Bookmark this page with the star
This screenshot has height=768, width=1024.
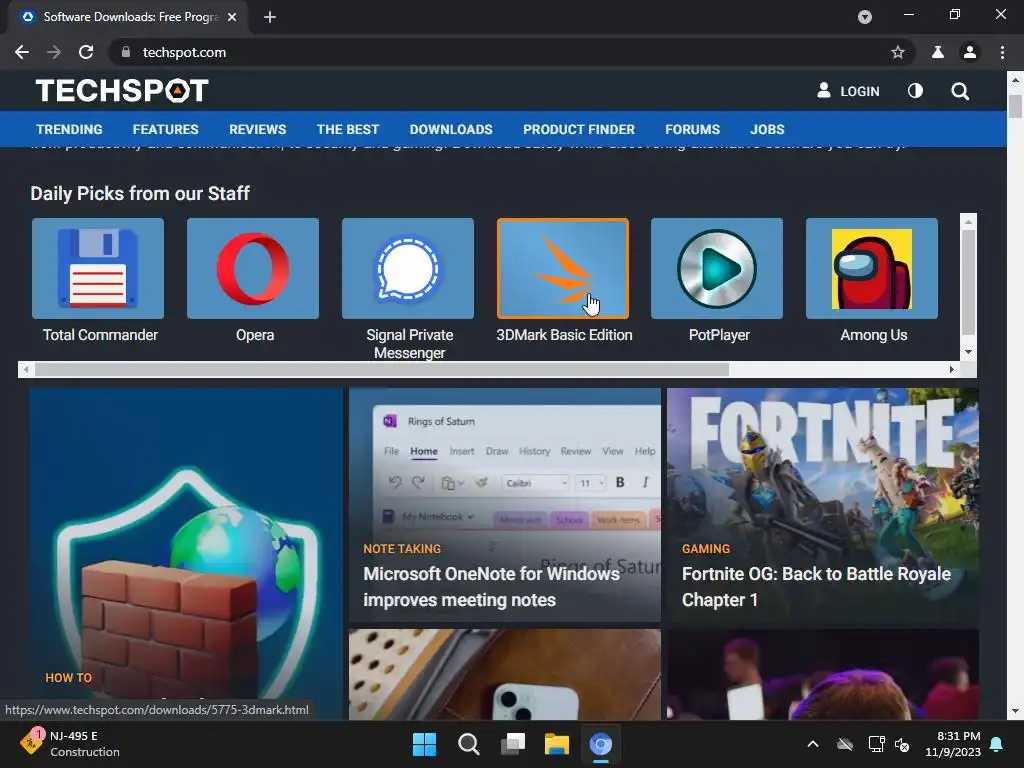click(x=898, y=52)
